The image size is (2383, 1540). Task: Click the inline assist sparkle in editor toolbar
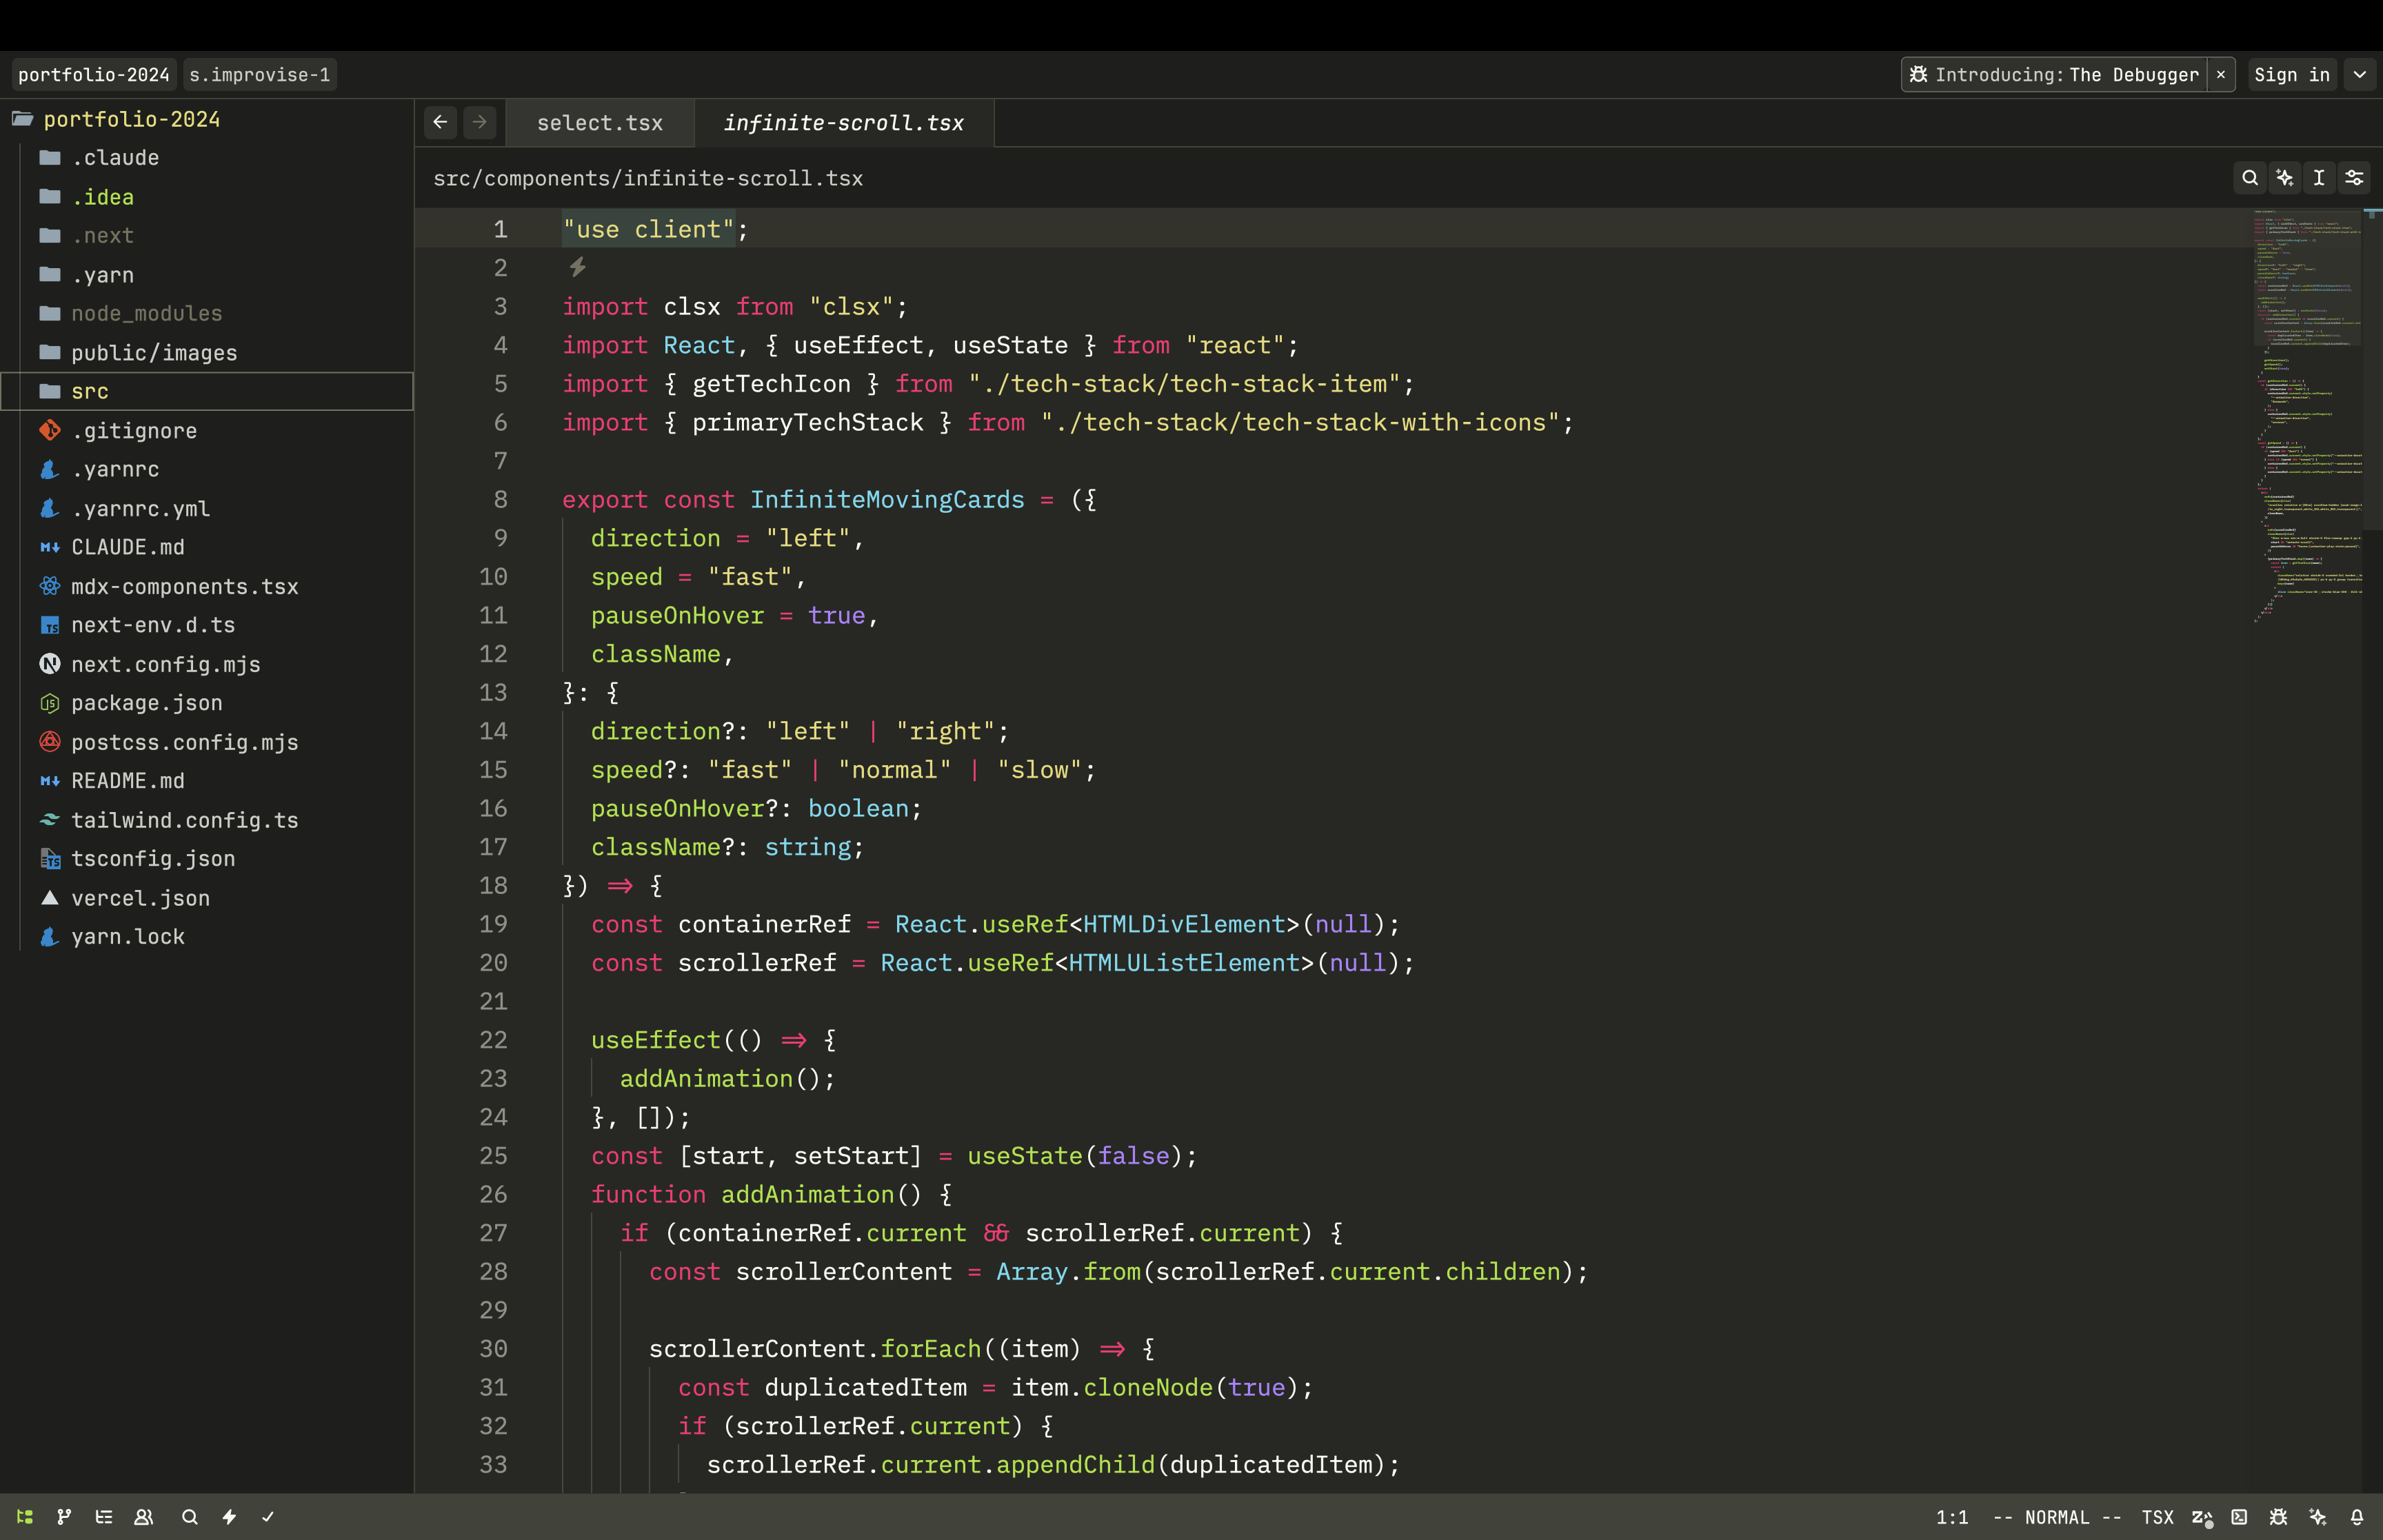(2285, 178)
